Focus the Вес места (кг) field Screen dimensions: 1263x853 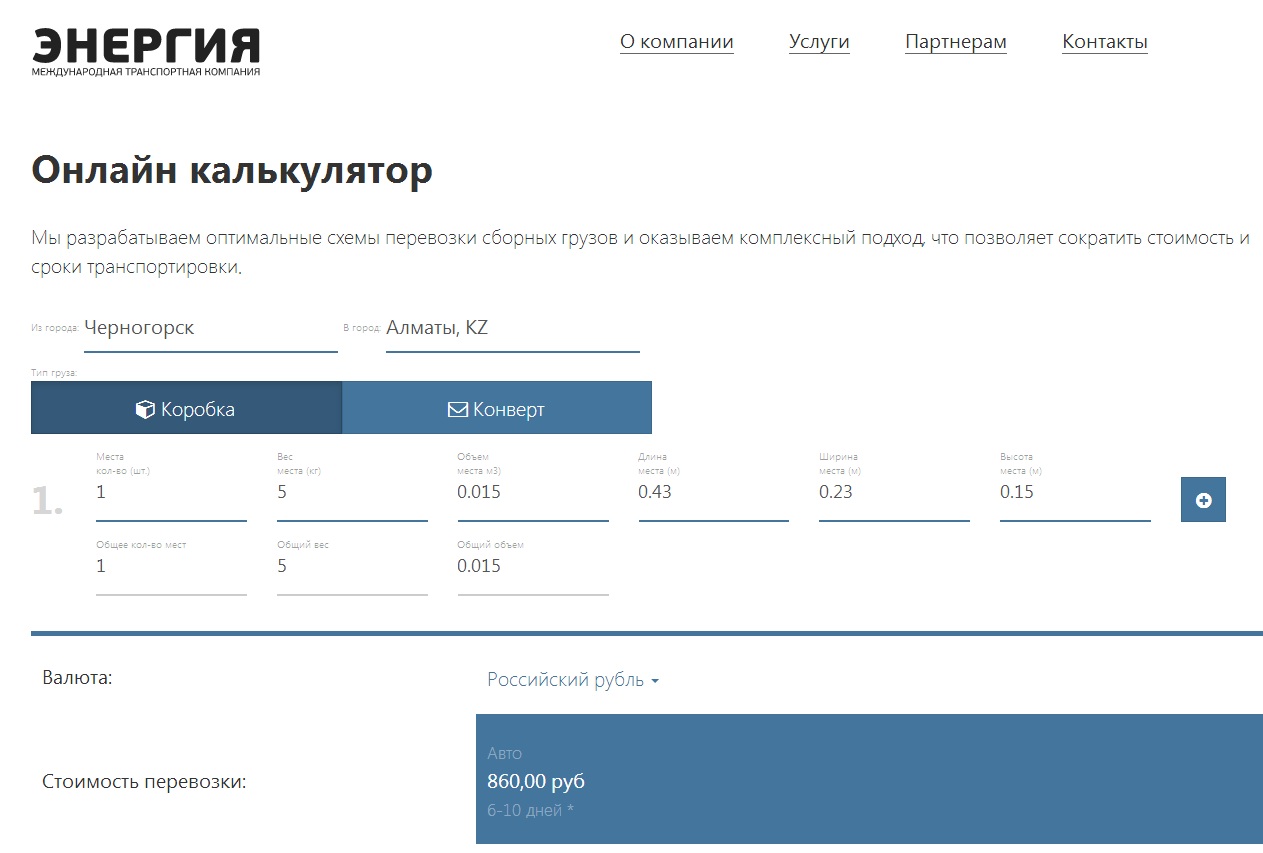click(x=352, y=493)
